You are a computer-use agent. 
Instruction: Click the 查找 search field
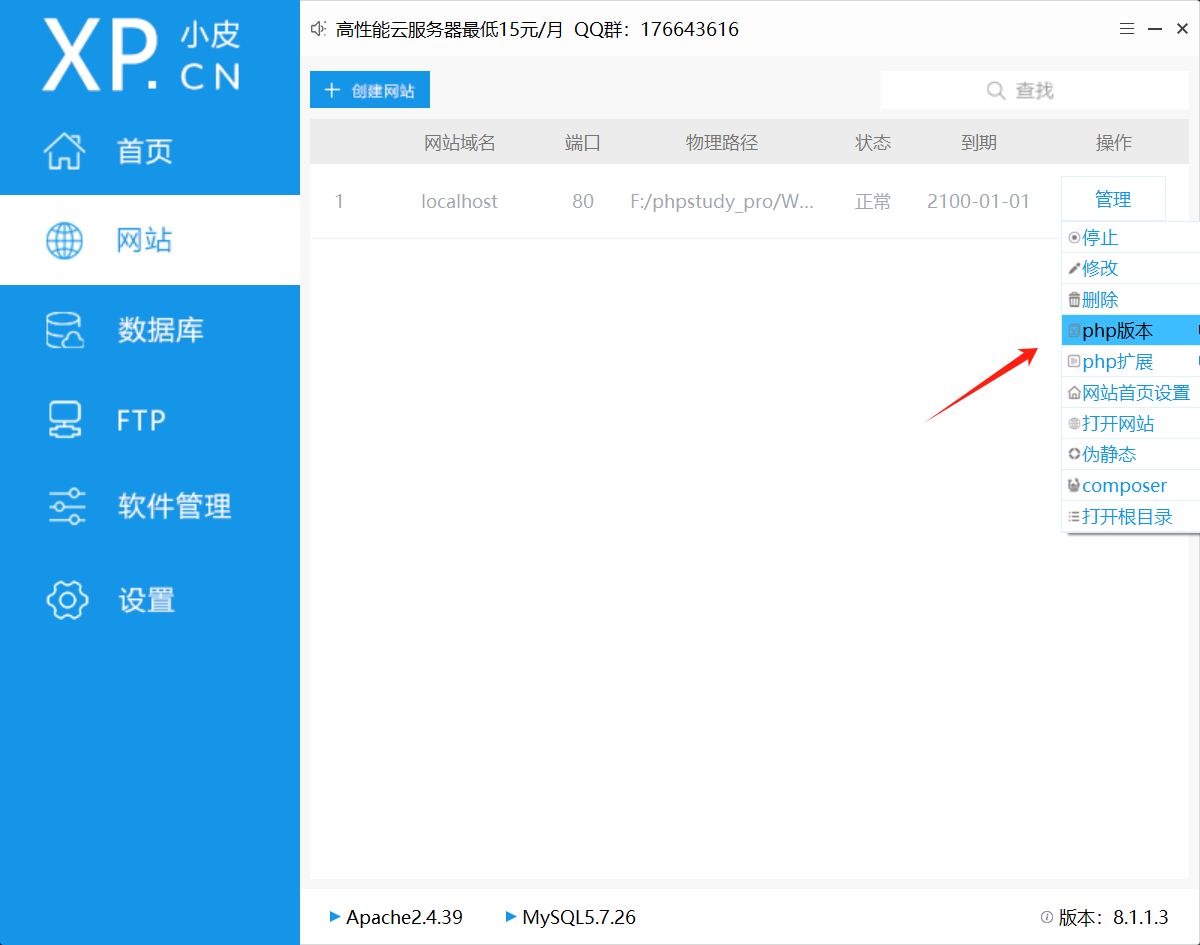point(1035,91)
